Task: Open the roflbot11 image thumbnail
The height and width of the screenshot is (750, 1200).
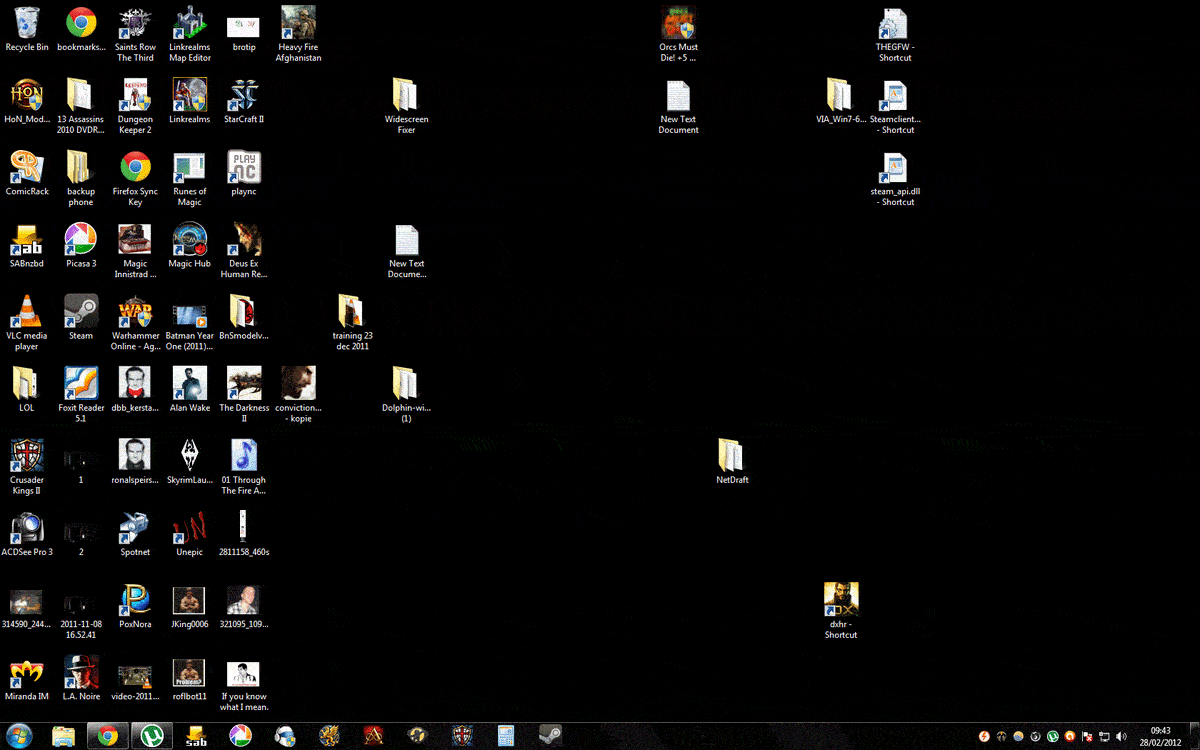Action: (189, 672)
